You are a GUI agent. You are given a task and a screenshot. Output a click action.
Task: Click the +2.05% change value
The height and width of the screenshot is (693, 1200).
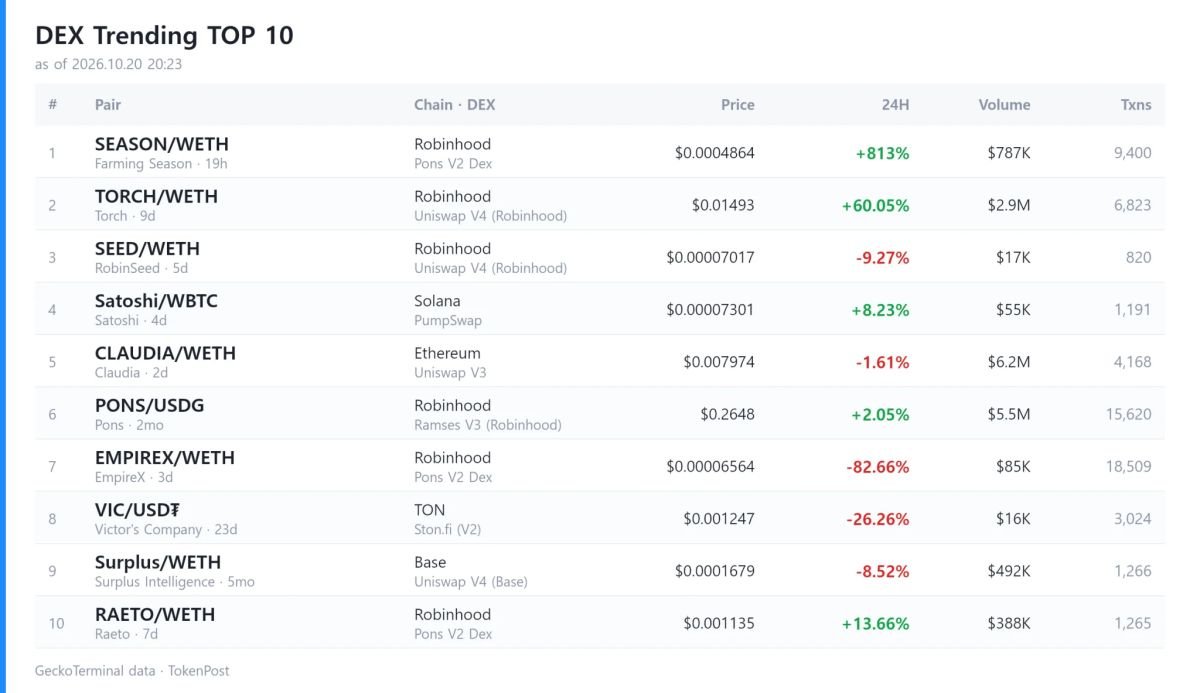(x=880, y=414)
